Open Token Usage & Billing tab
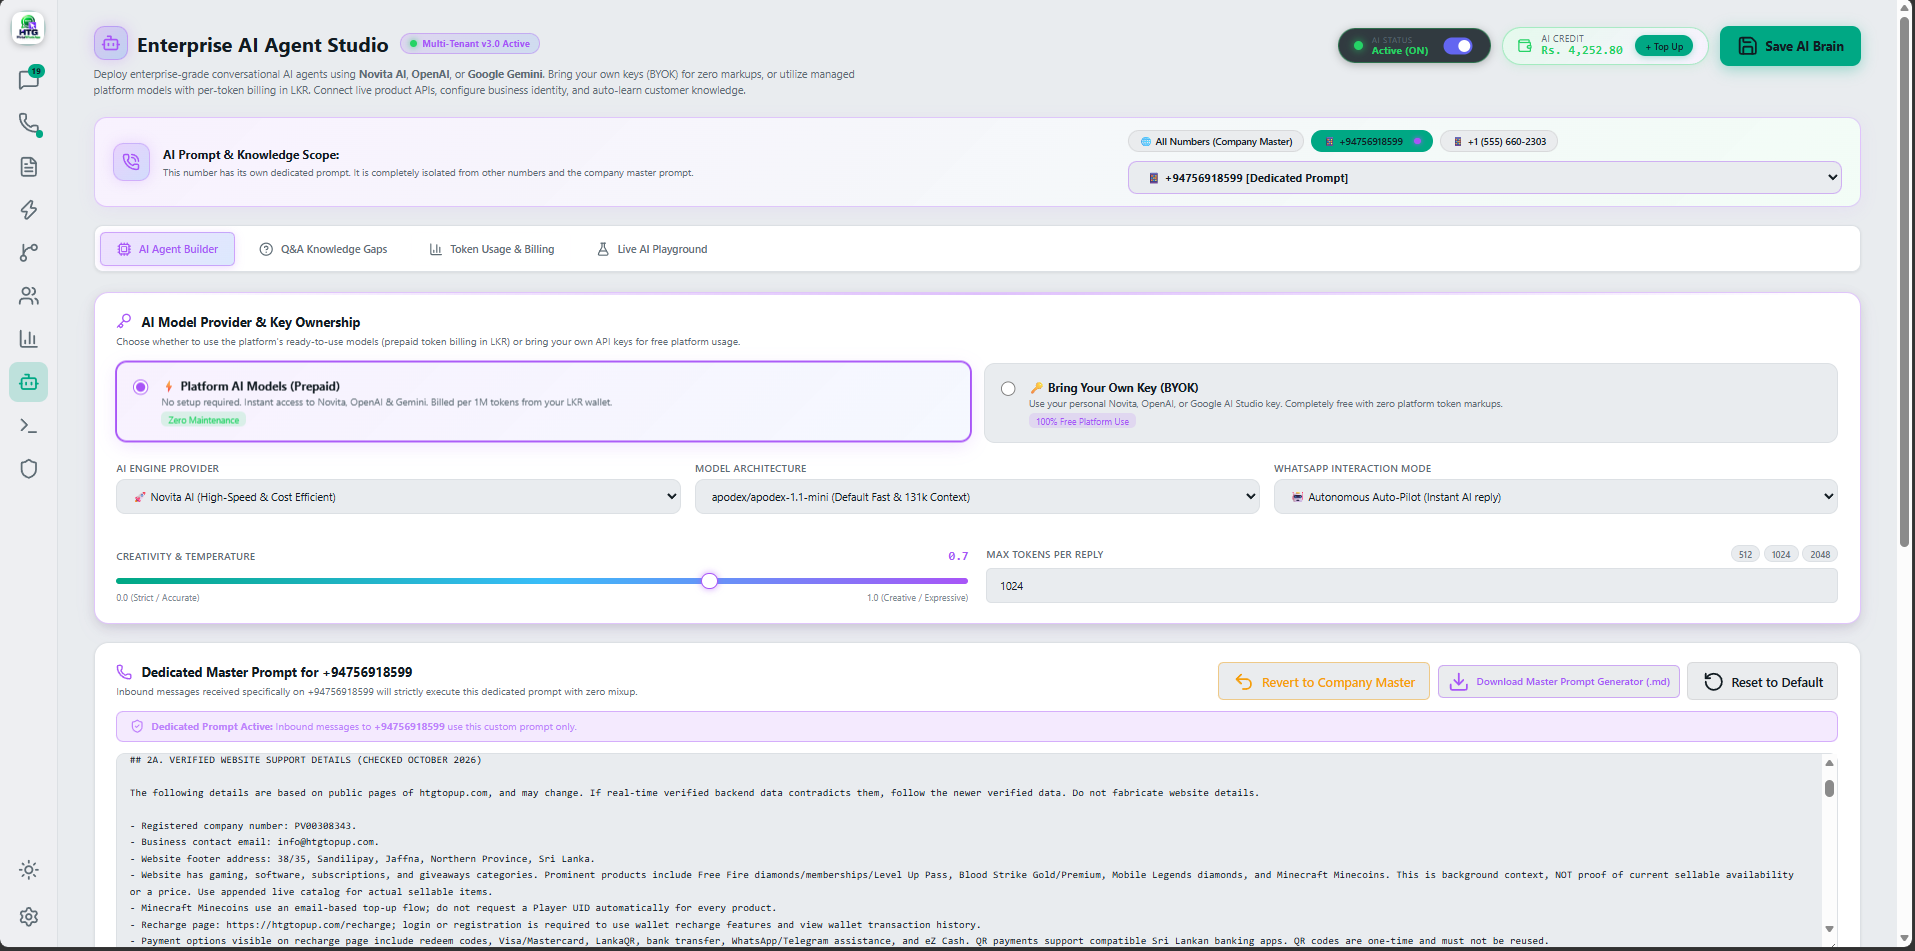Image resolution: width=1915 pixels, height=951 pixels. point(492,249)
